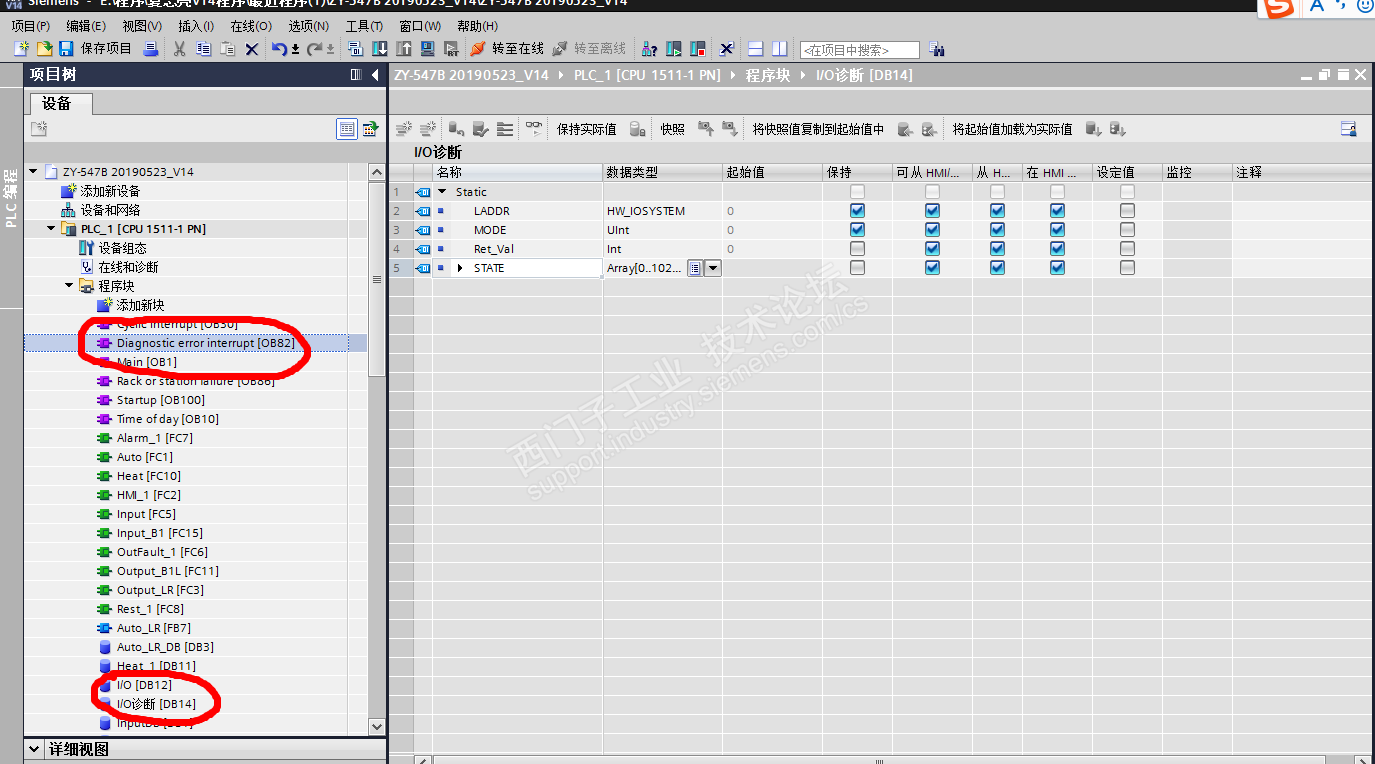The image size is (1375, 764).
Task: Click the expanded mode icon at DB toolbar end
Action: (x=1349, y=129)
